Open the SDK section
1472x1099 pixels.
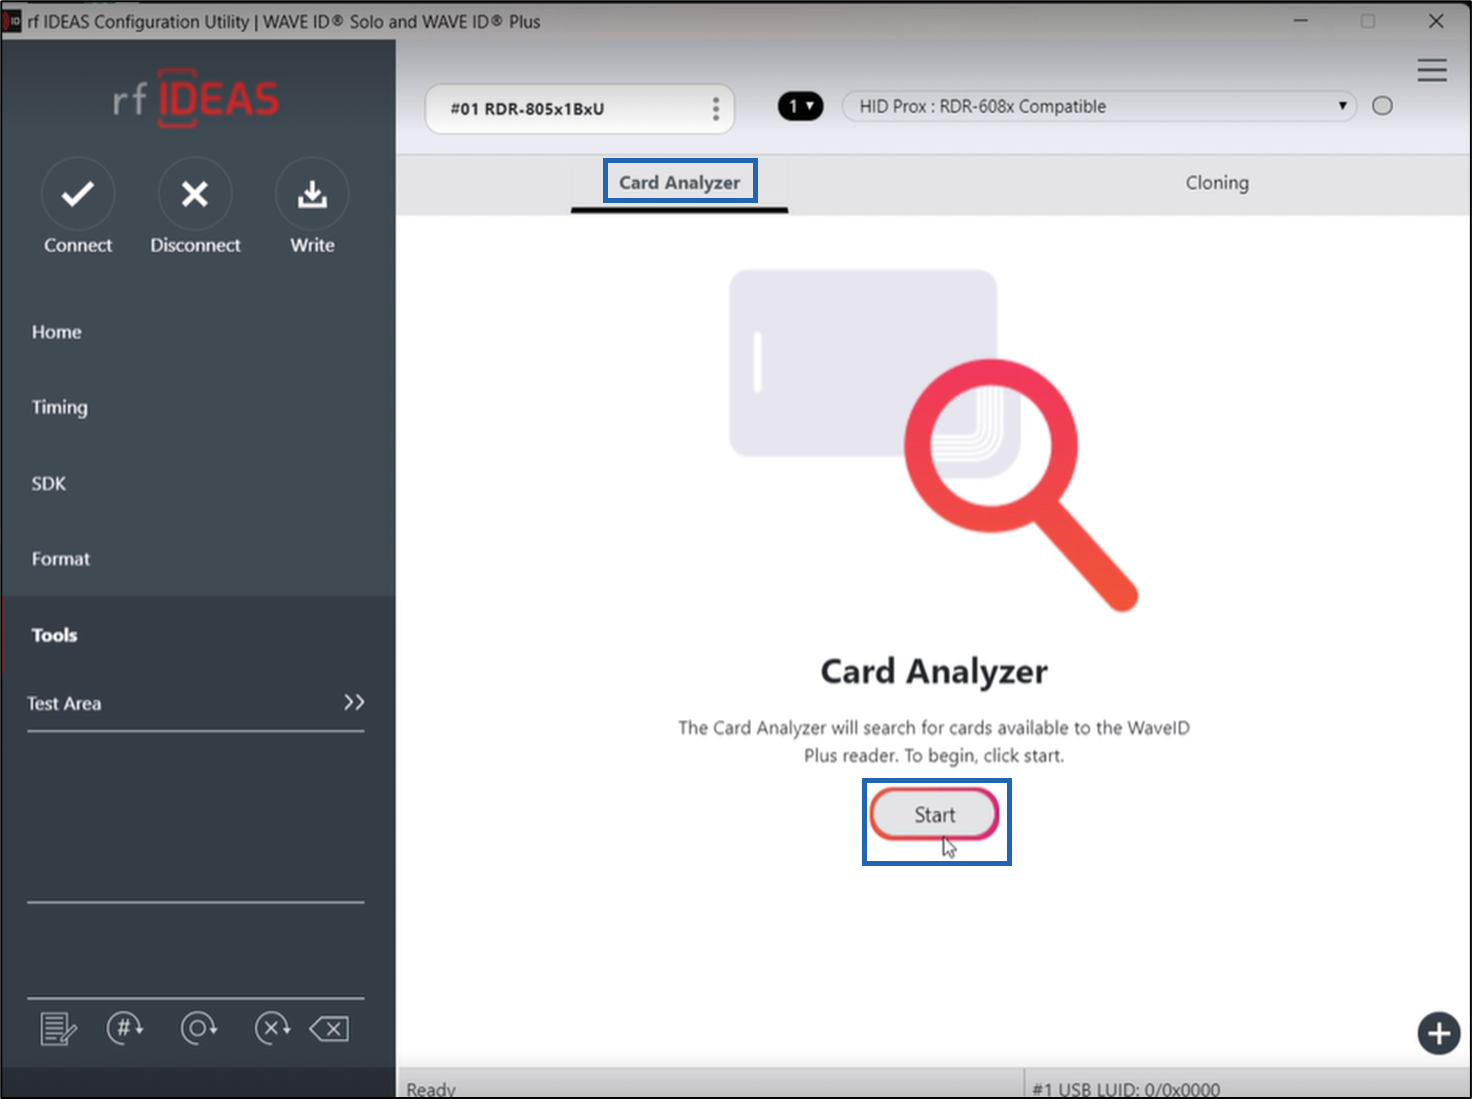[x=49, y=483]
